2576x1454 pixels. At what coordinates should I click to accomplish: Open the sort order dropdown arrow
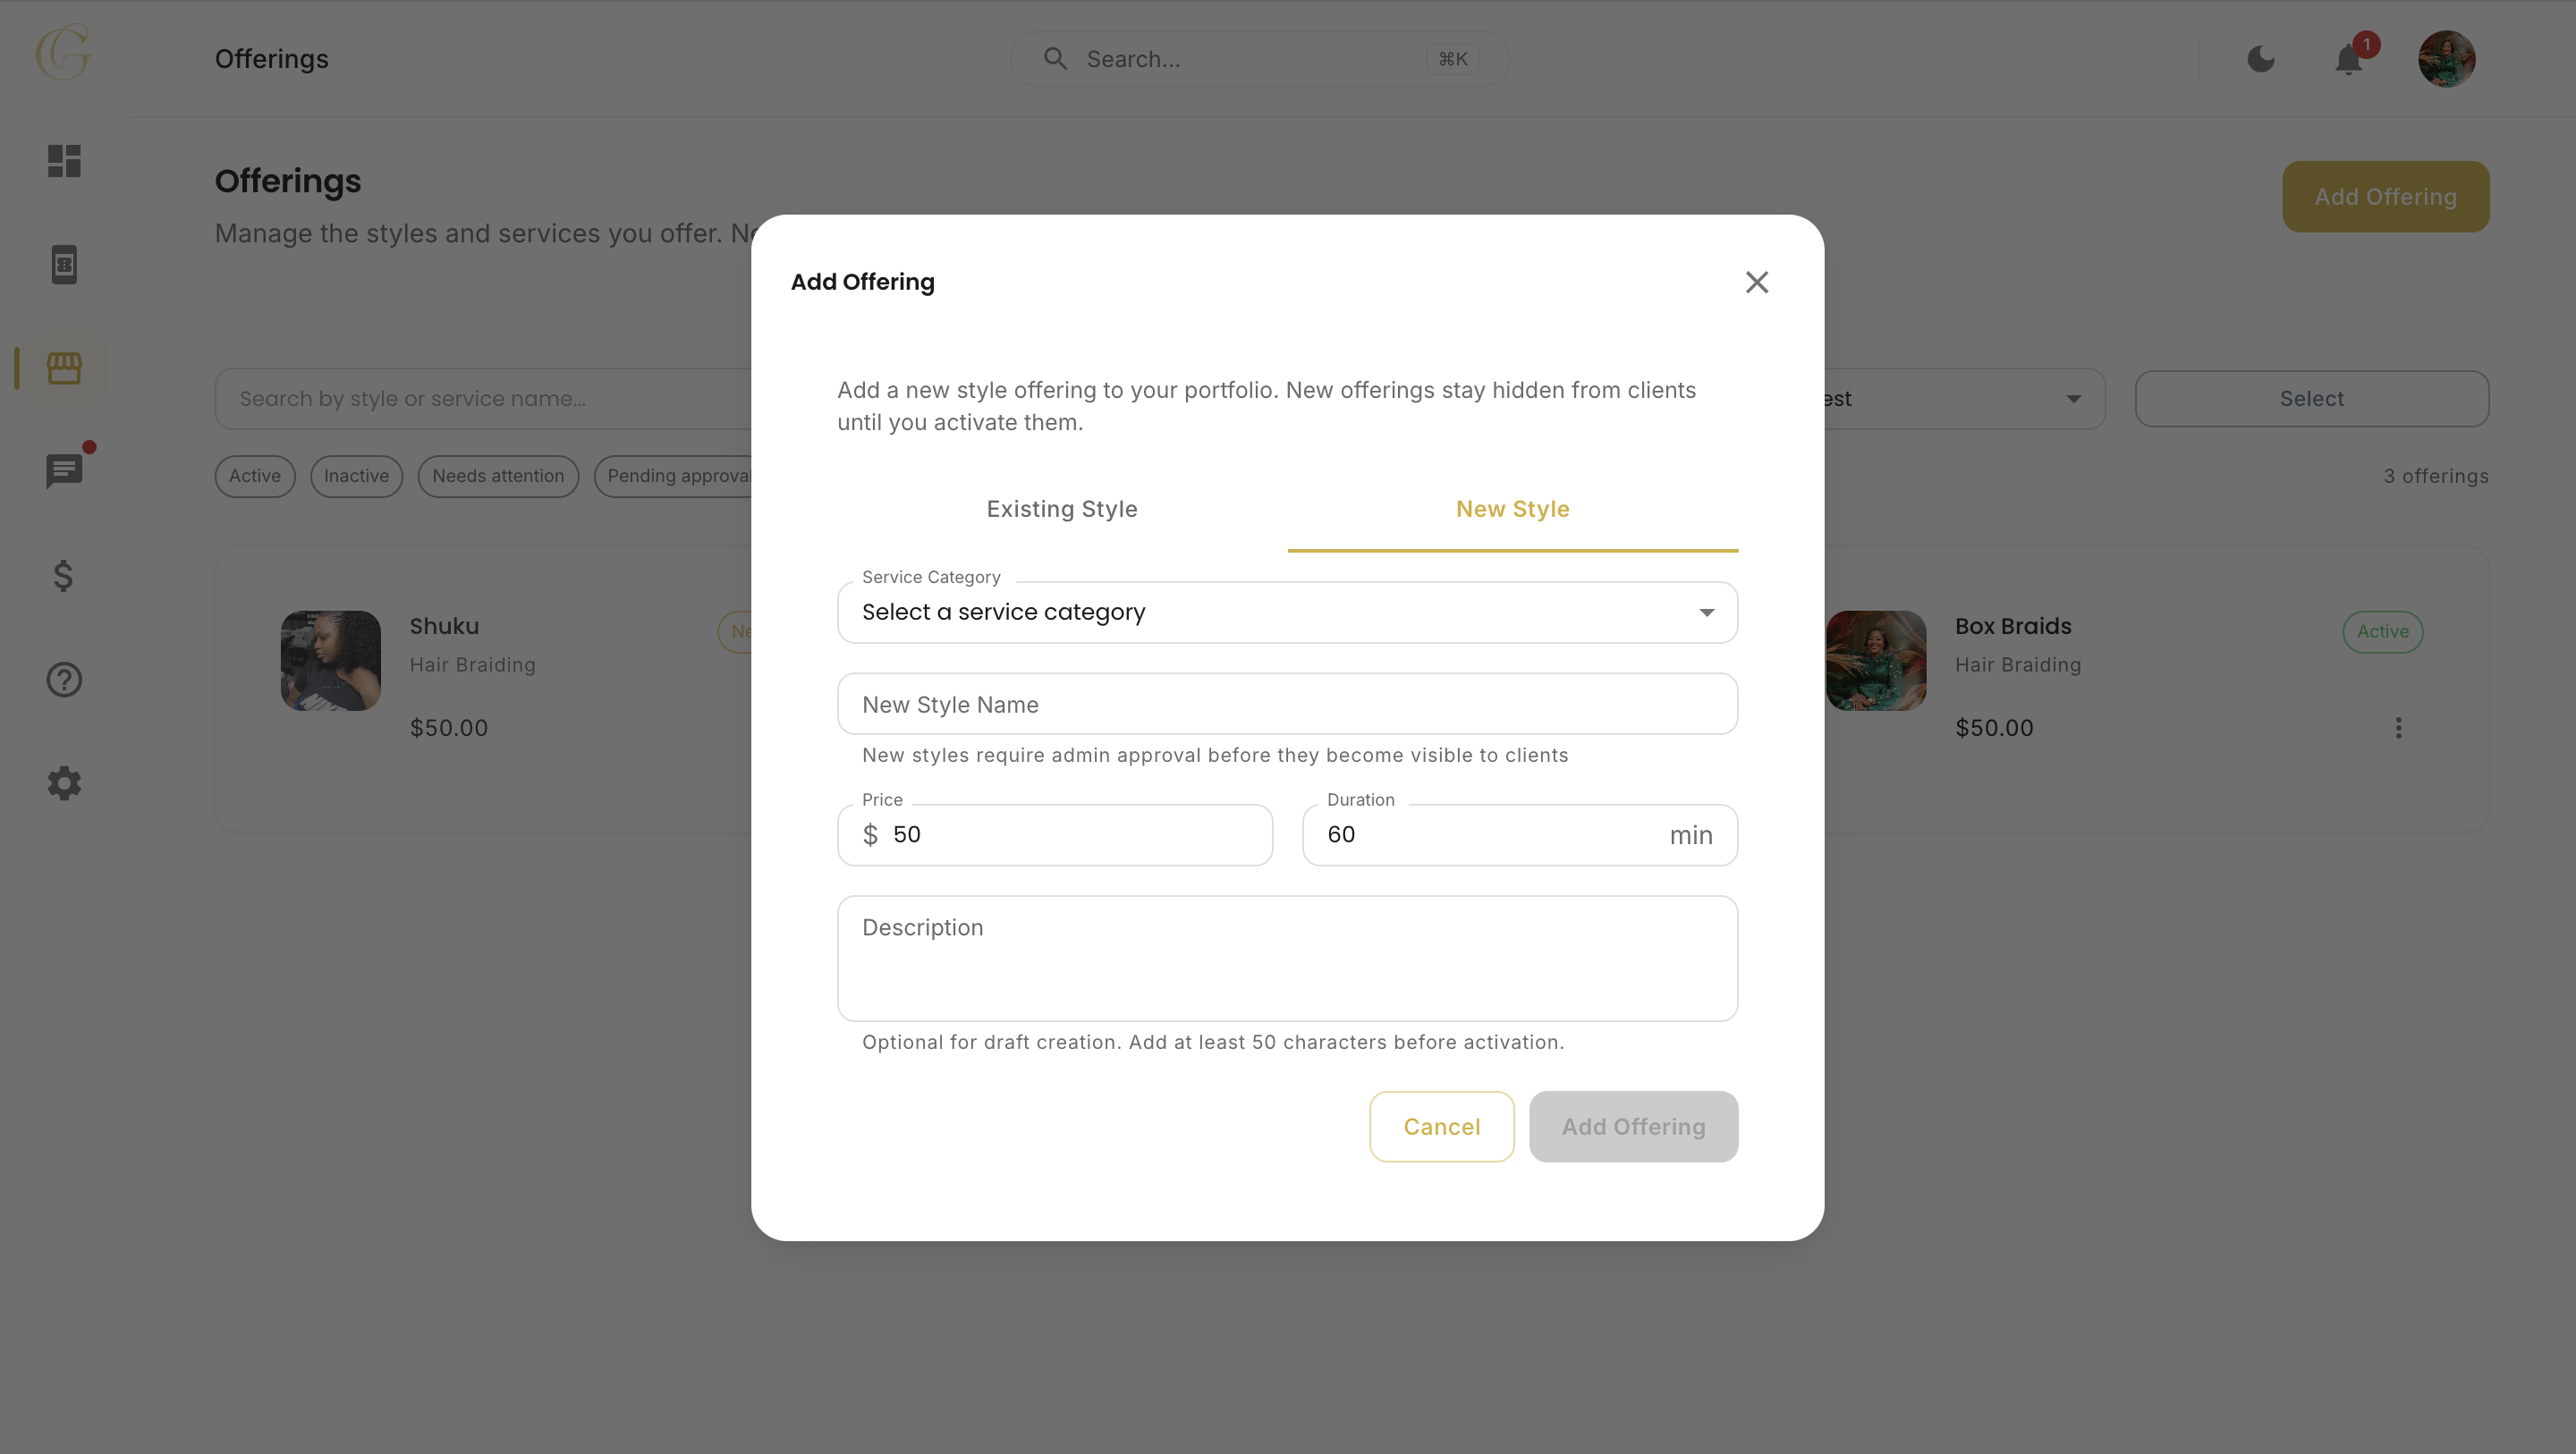[x=2074, y=399]
